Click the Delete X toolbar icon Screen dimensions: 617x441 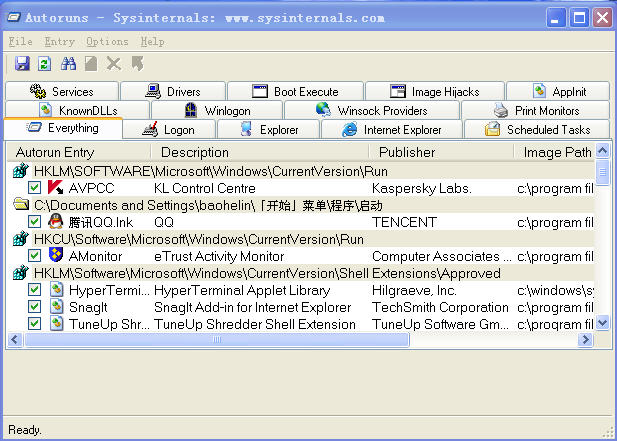[x=114, y=63]
